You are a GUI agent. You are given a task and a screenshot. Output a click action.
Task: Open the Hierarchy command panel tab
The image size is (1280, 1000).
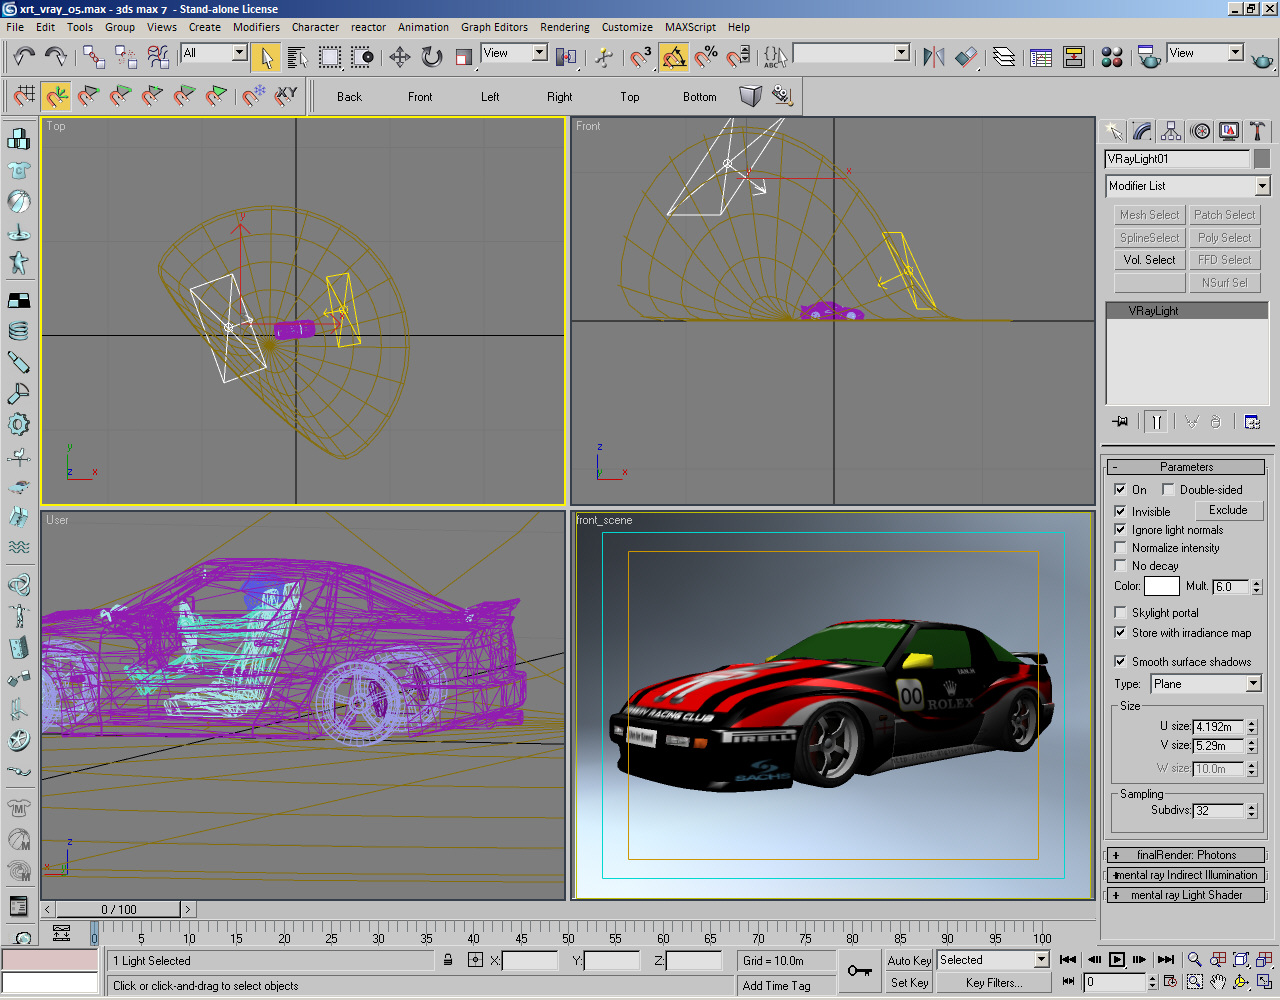[1171, 132]
